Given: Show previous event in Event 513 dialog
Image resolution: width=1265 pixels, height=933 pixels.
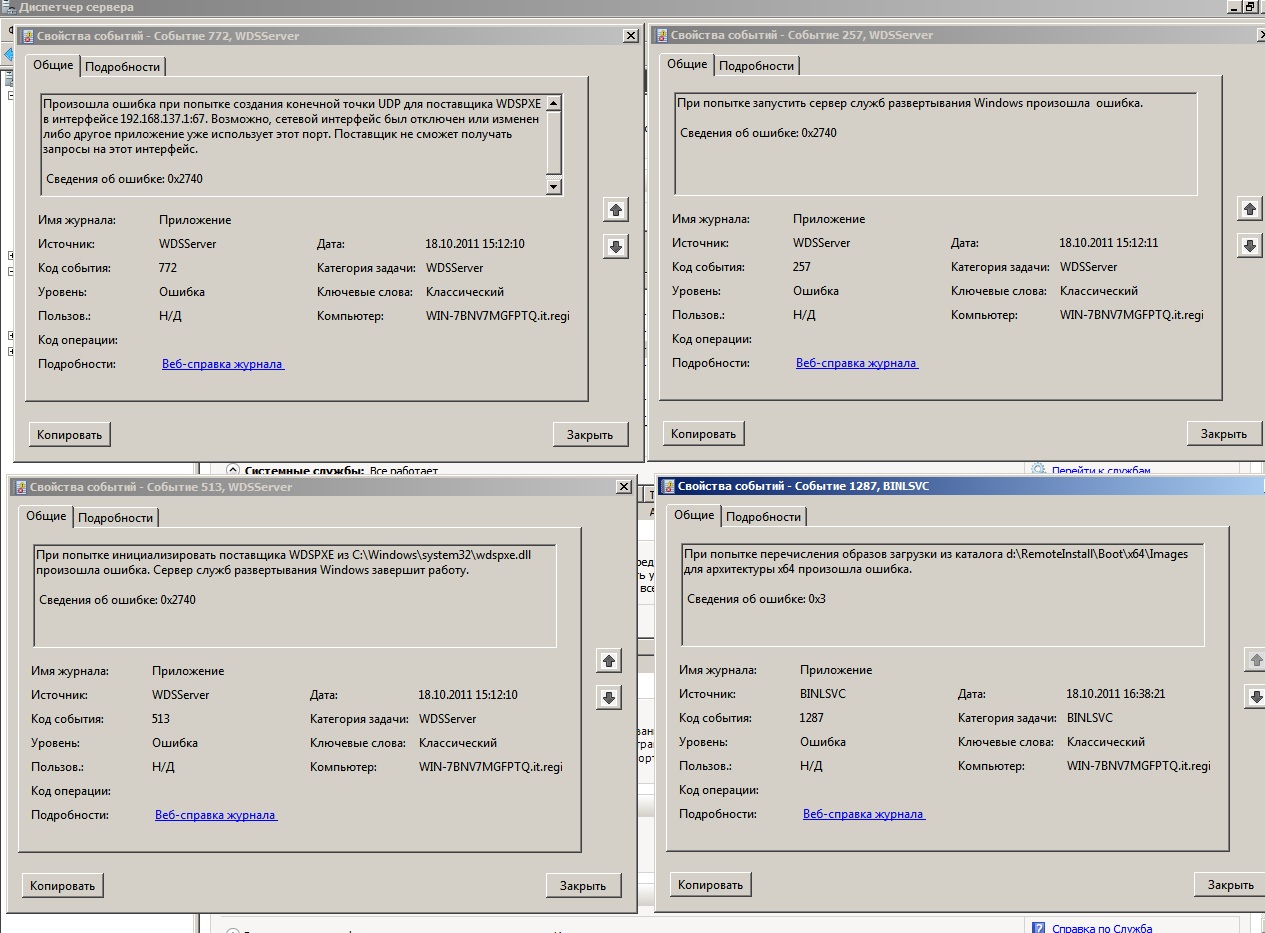Looking at the screenshot, I should [x=609, y=661].
